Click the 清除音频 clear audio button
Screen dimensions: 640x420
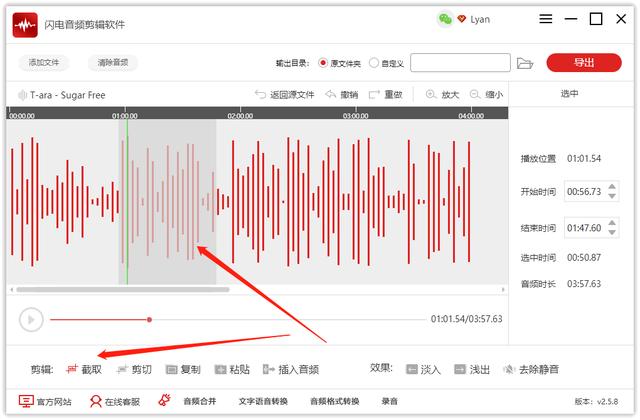click(113, 63)
